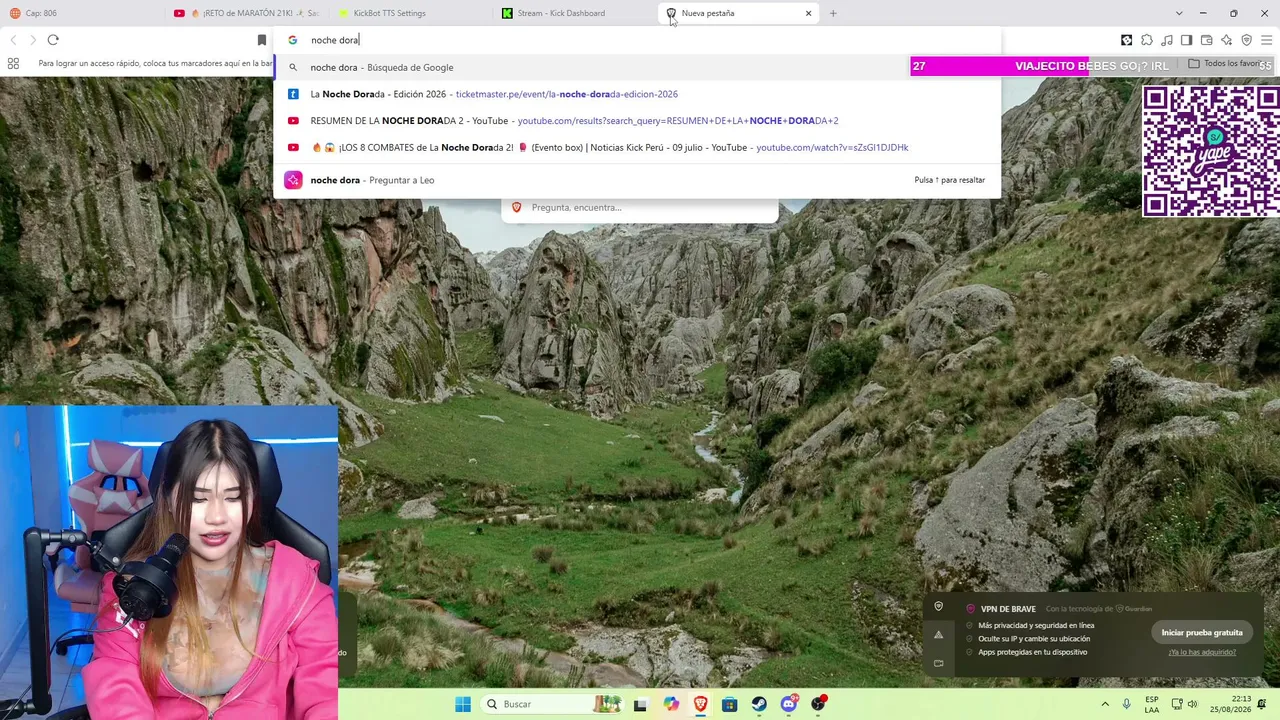Viewport: 1280px width, 720px height.
Task: Open the Brave Wallet icon
Action: (1207, 40)
